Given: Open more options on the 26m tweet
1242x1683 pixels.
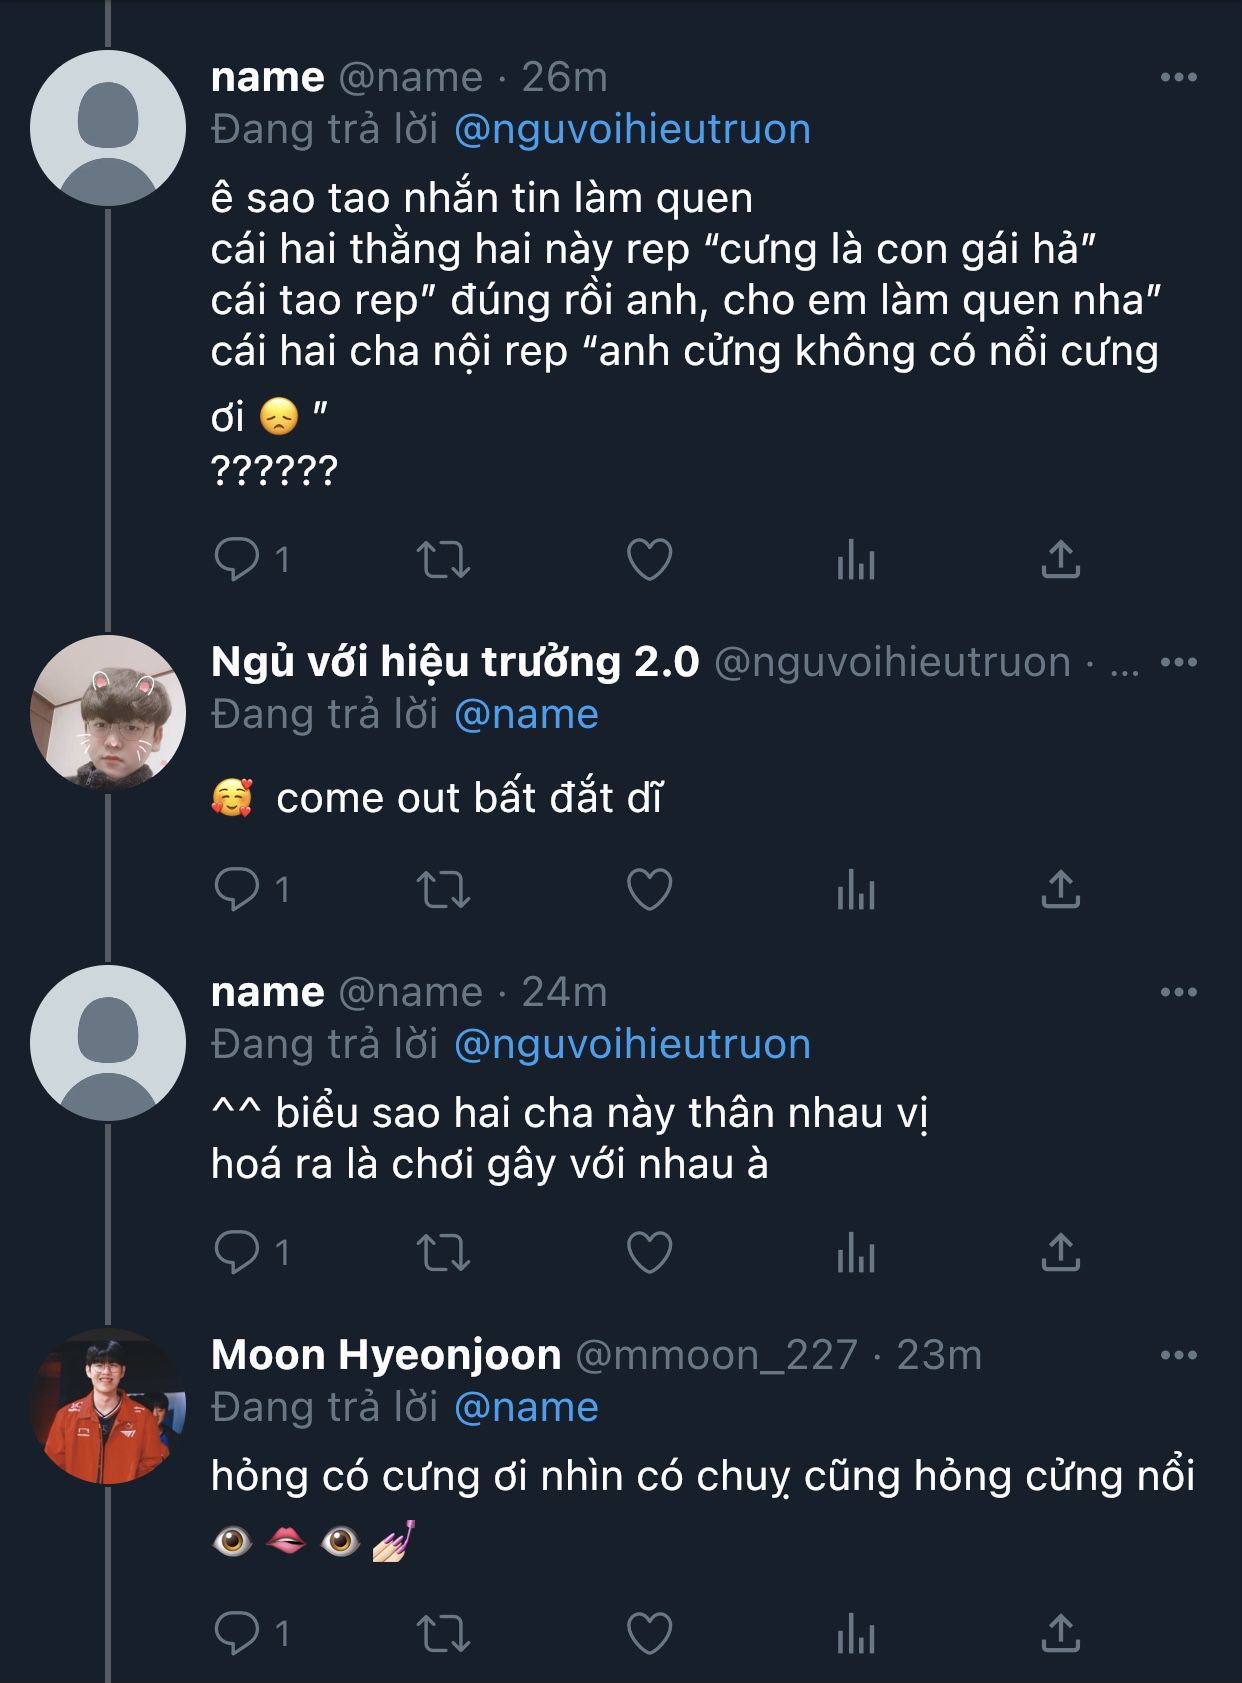Looking at the screenshot, I should (1179, 77).
